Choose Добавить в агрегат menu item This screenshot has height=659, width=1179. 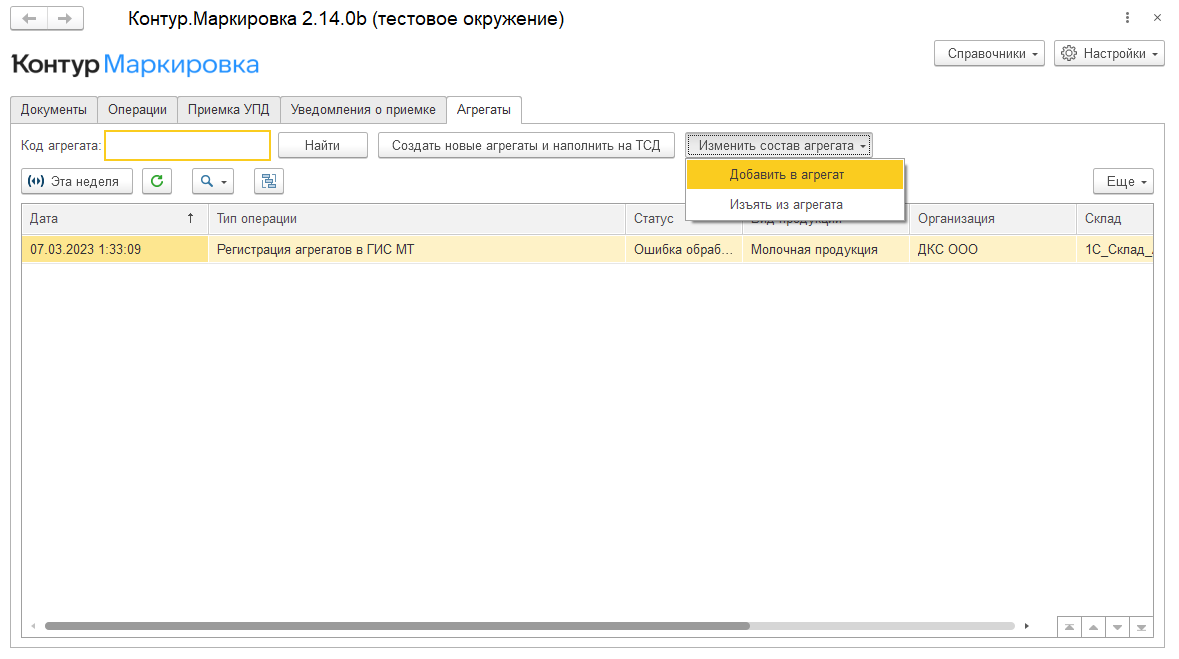[795, 175]
